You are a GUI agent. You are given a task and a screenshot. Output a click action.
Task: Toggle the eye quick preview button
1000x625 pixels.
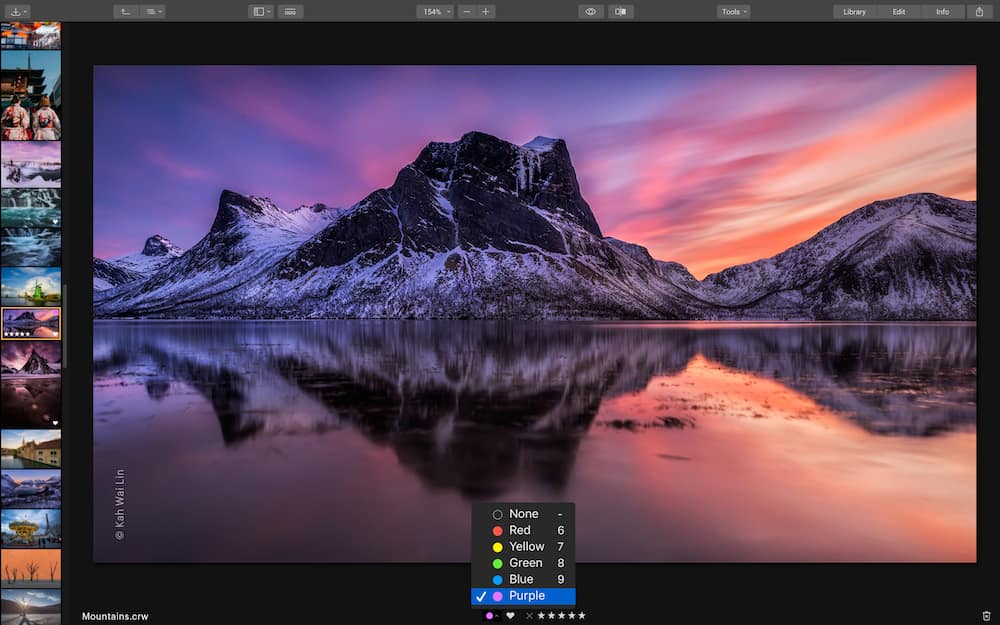tap(590, 11)
